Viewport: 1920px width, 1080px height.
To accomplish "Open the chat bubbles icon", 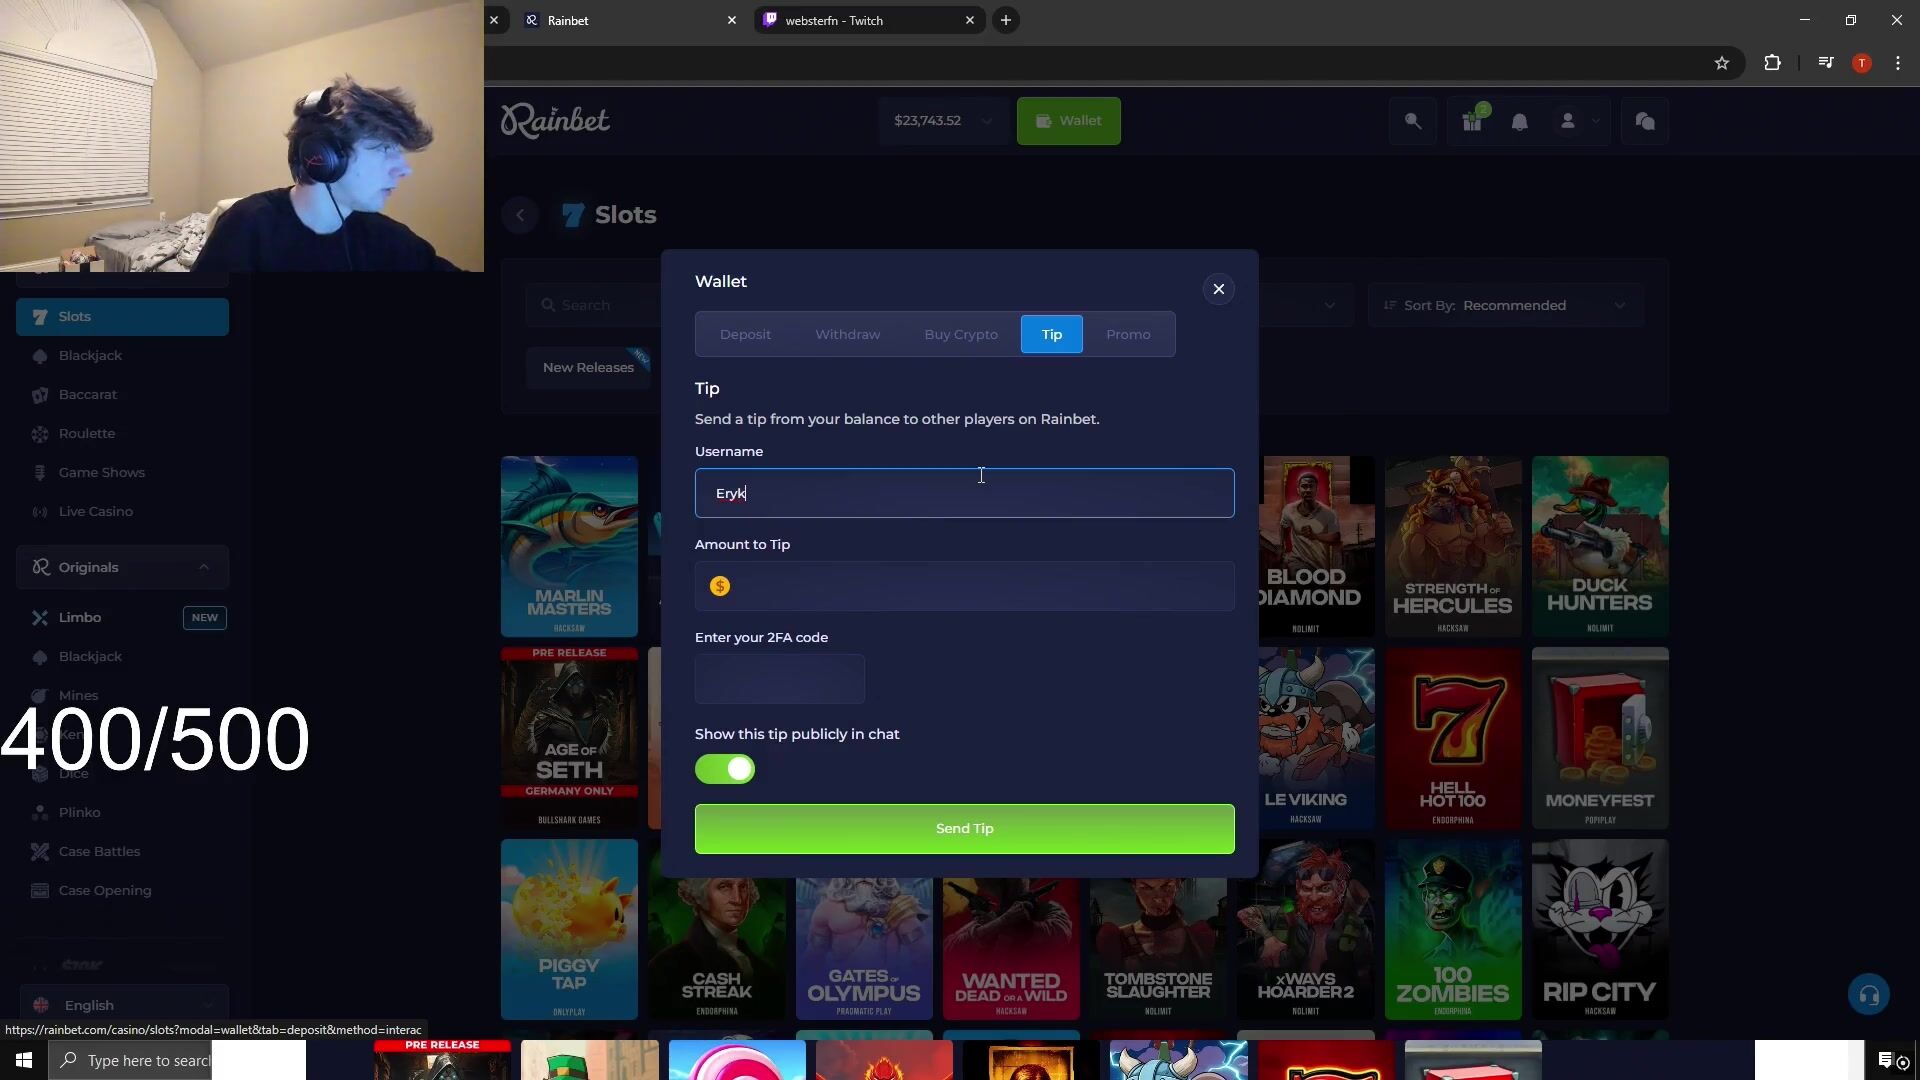I will (x=1645, y=121).
